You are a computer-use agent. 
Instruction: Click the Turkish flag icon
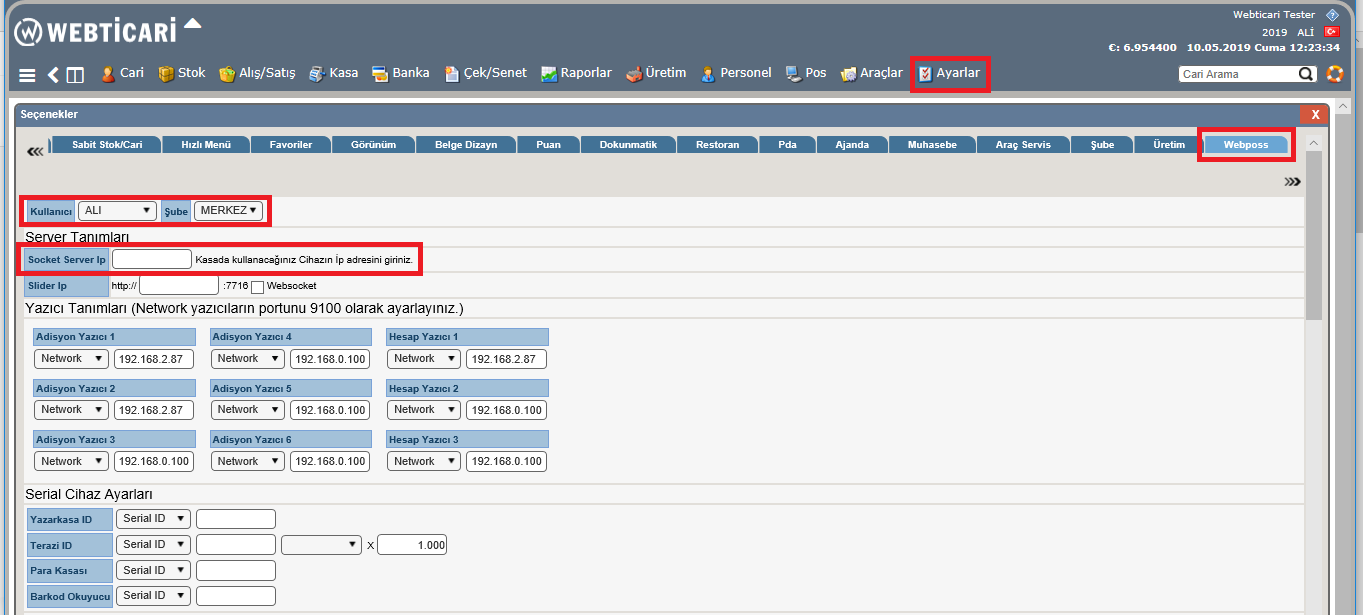click(x=1331, y=32)
